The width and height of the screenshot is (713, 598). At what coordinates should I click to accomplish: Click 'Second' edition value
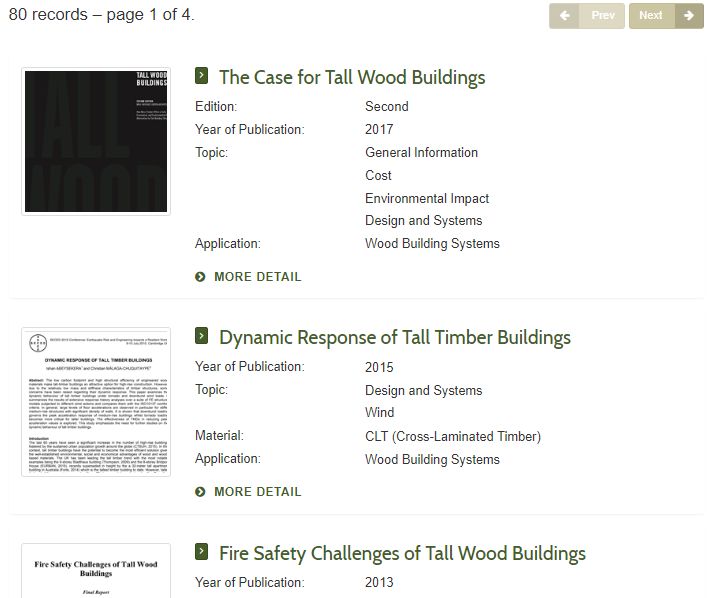387,106
